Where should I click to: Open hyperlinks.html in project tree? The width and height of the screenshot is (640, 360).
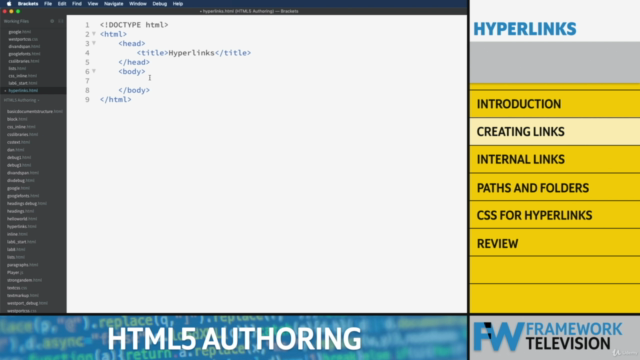pyautogui.click(x=21, y=227)
